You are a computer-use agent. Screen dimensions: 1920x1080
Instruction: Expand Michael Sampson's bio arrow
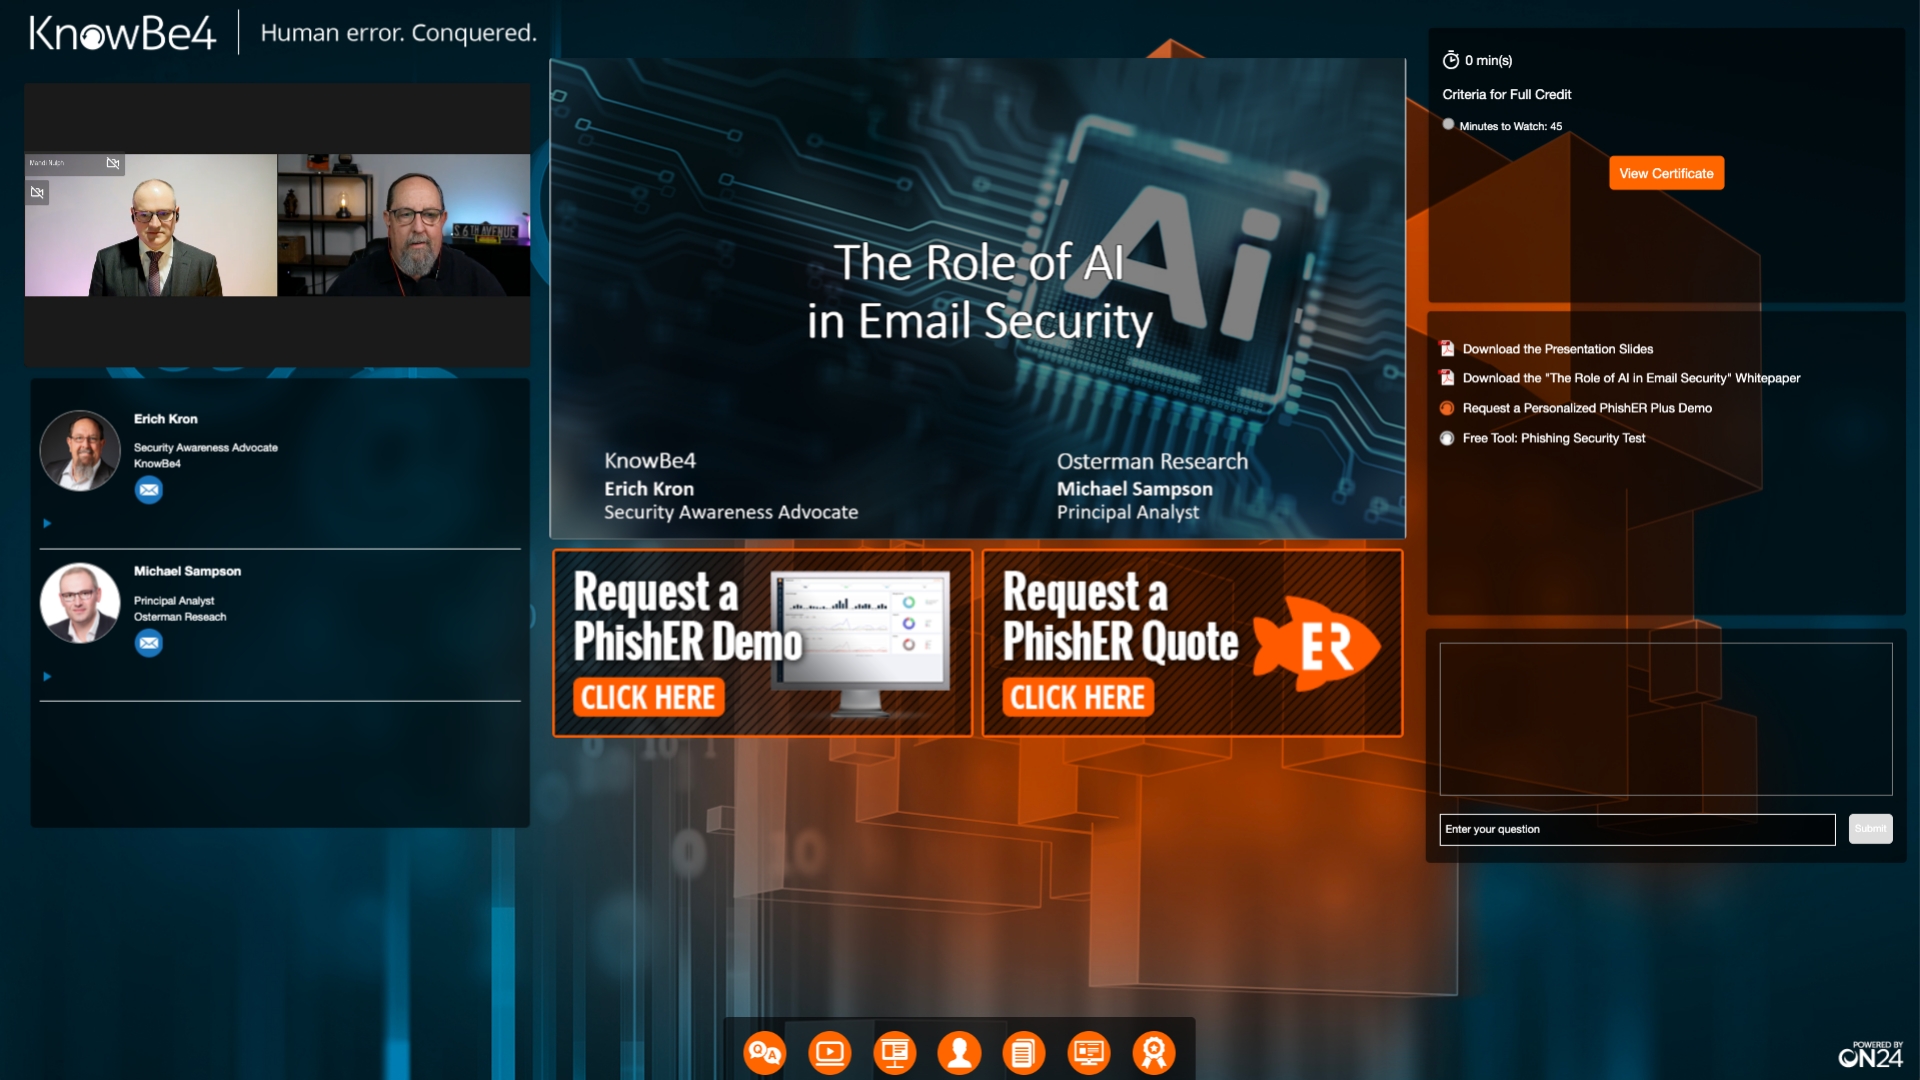[47, 676]
